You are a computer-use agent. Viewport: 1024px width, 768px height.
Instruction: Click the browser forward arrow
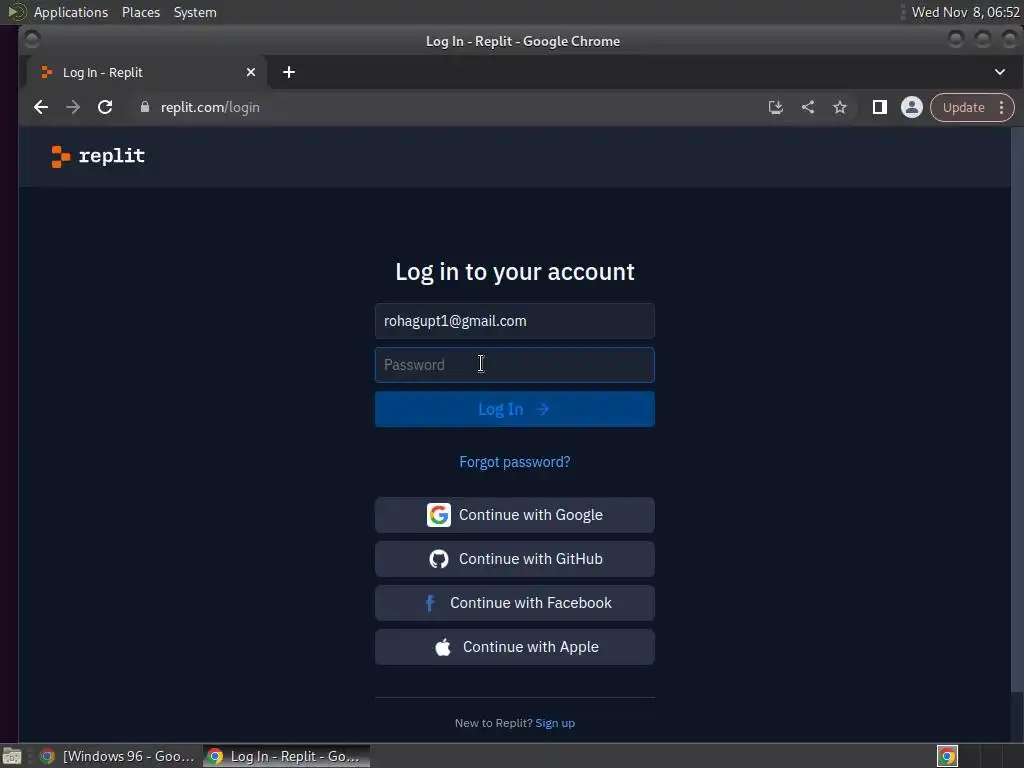72,107
